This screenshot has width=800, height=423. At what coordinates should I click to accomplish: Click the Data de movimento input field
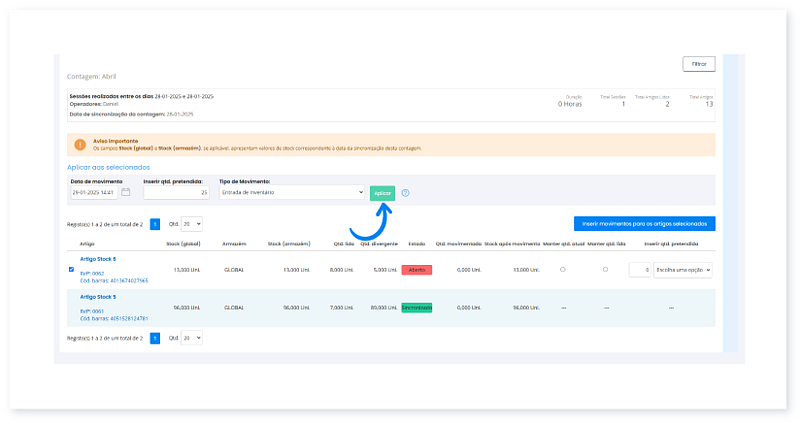pos(94,192)
